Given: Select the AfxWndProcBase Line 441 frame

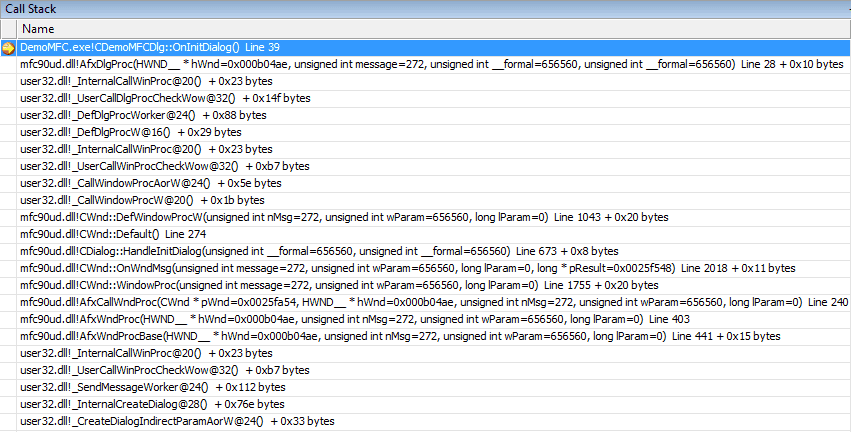Looking at the screenshot, I should tap(434, 336).
